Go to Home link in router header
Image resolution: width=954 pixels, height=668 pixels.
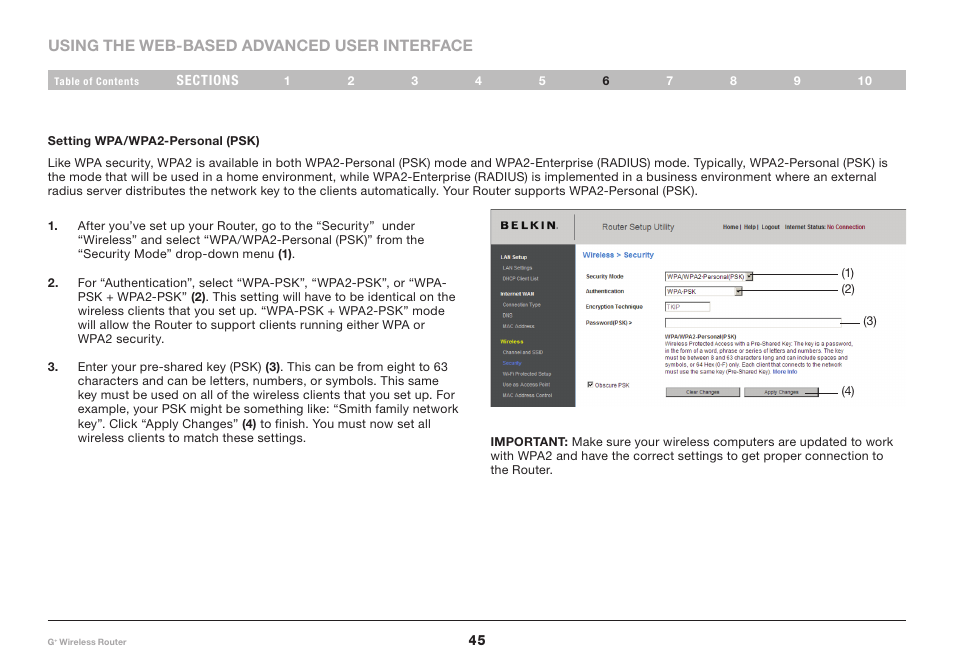(x=730, y=227)
